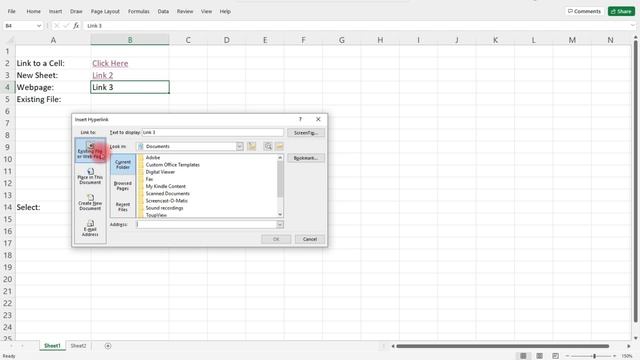
Task: Open the Formulas ribbon tab
Action: [139, 11]
